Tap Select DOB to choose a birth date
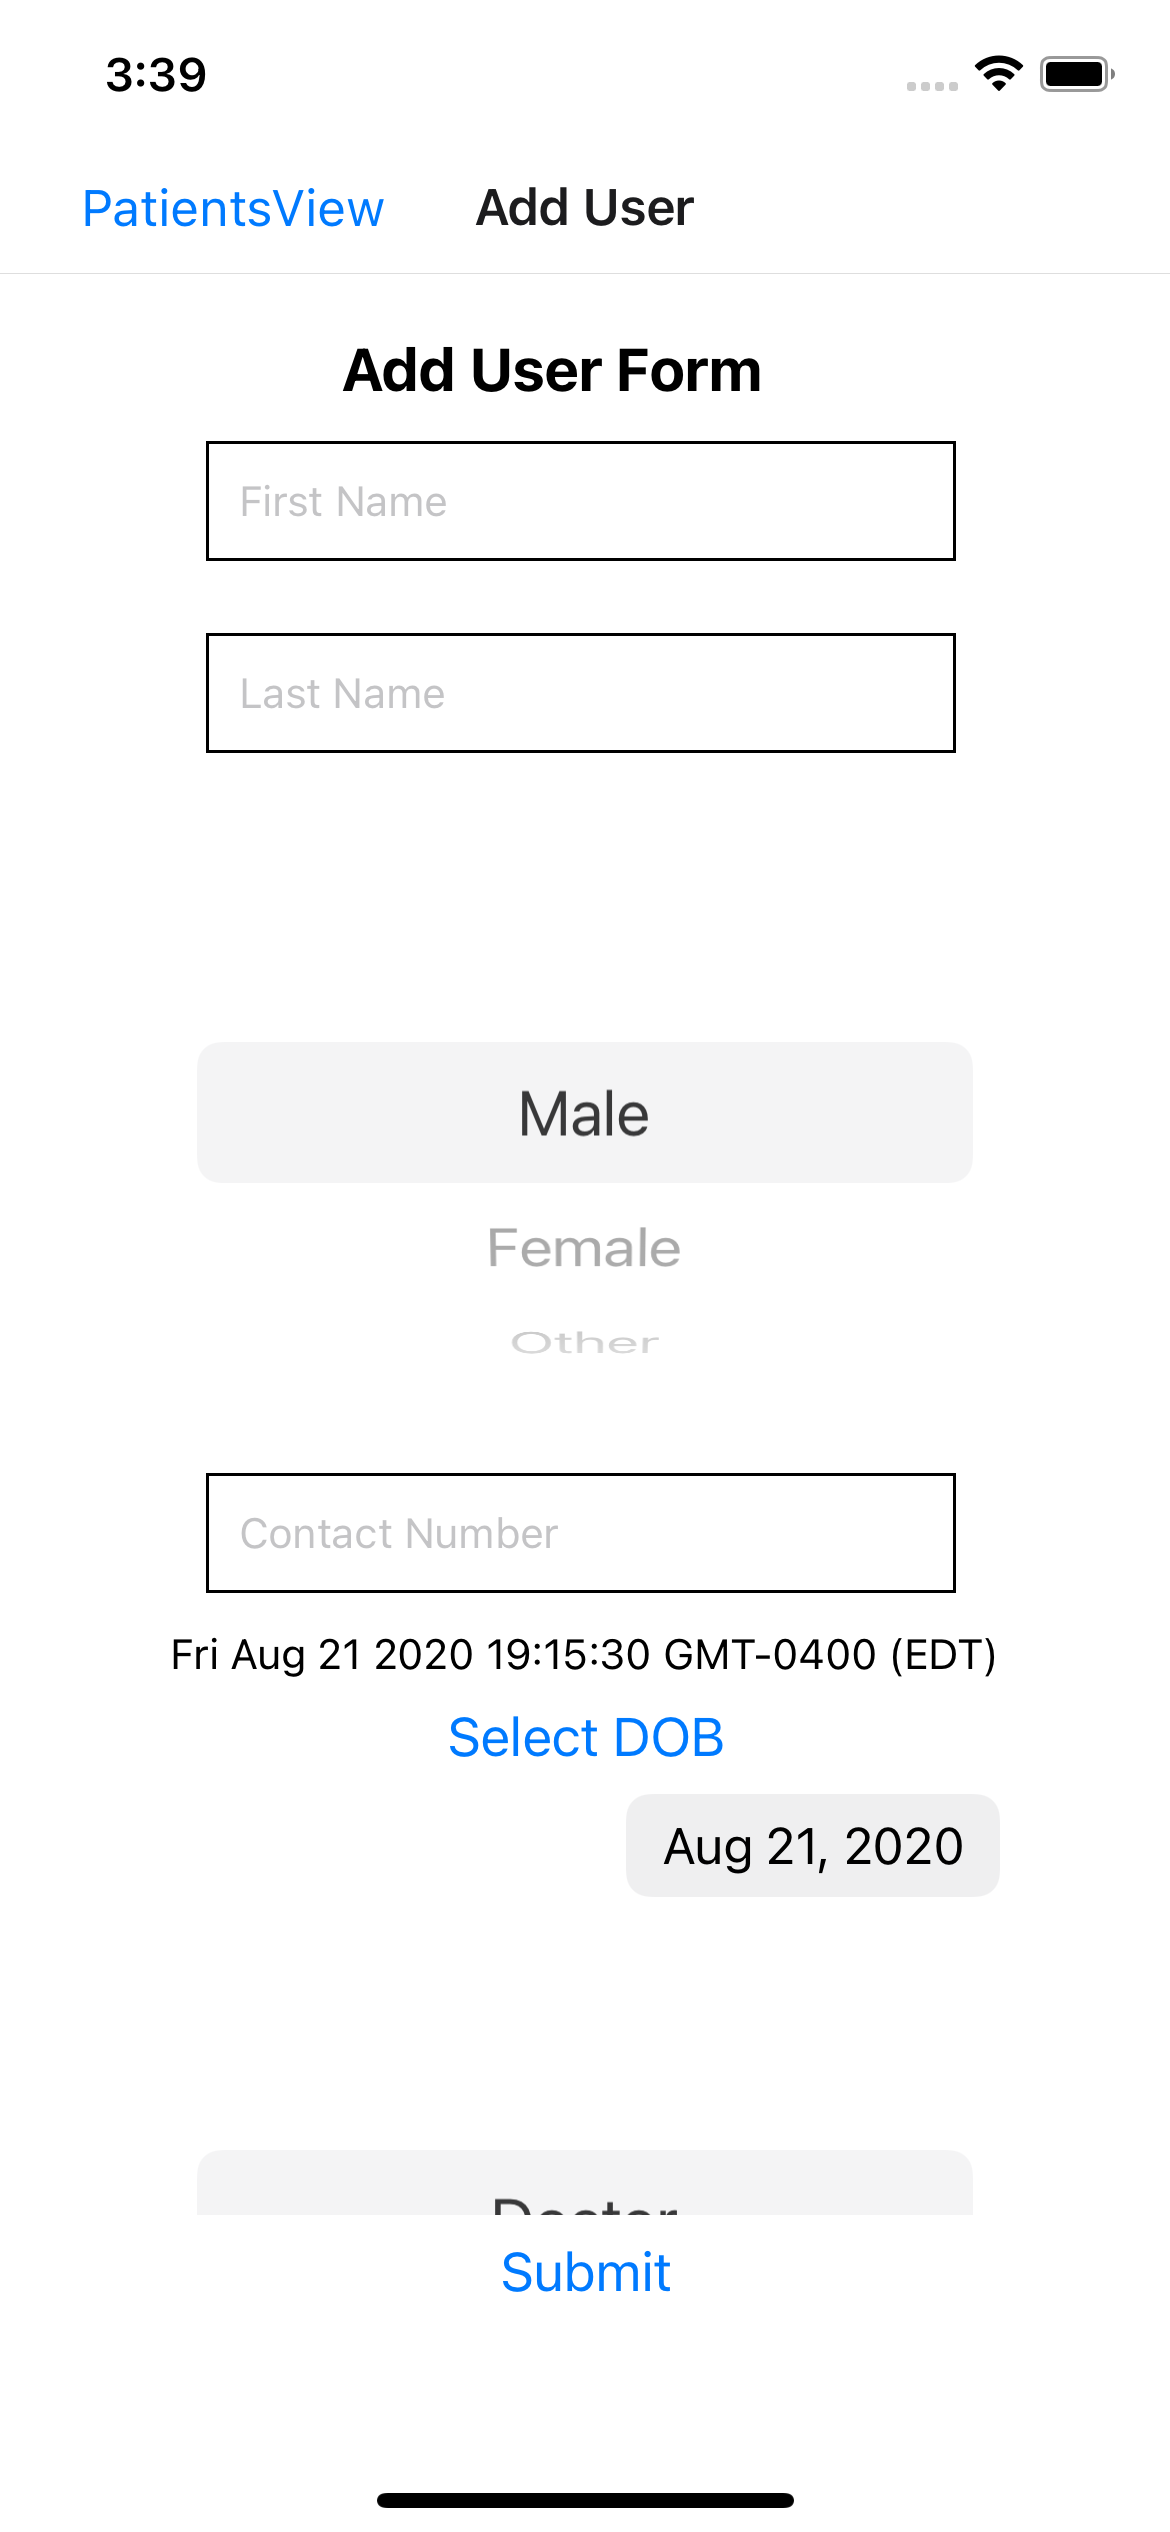The height and width of the screenshot is (2532, 1170). click(585, 1737)
